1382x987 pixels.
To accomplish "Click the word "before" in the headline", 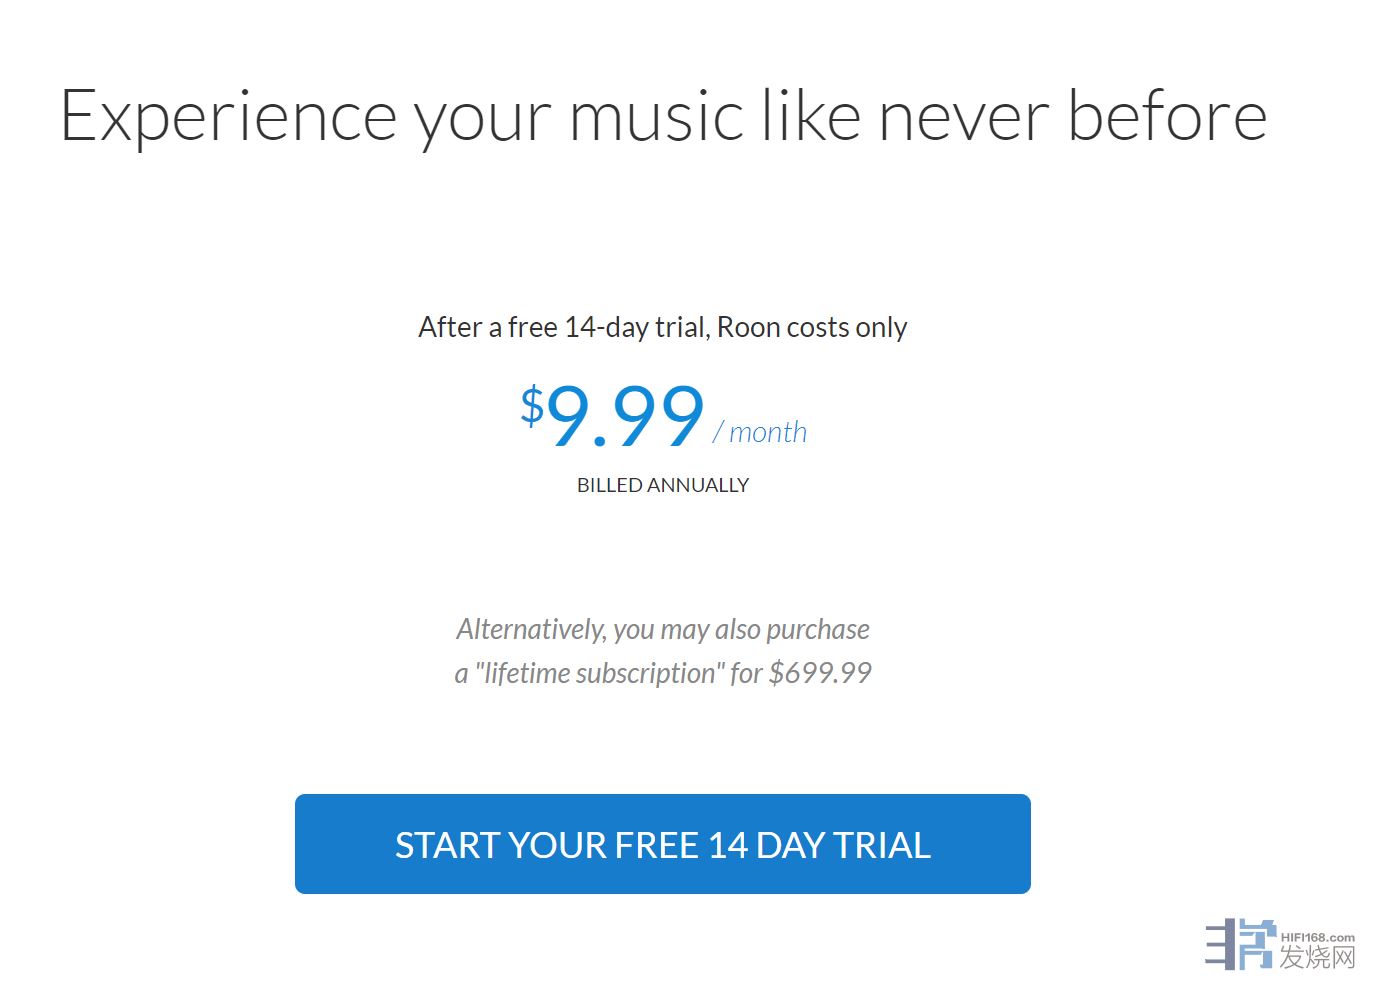I will [x=1167, y=117].
